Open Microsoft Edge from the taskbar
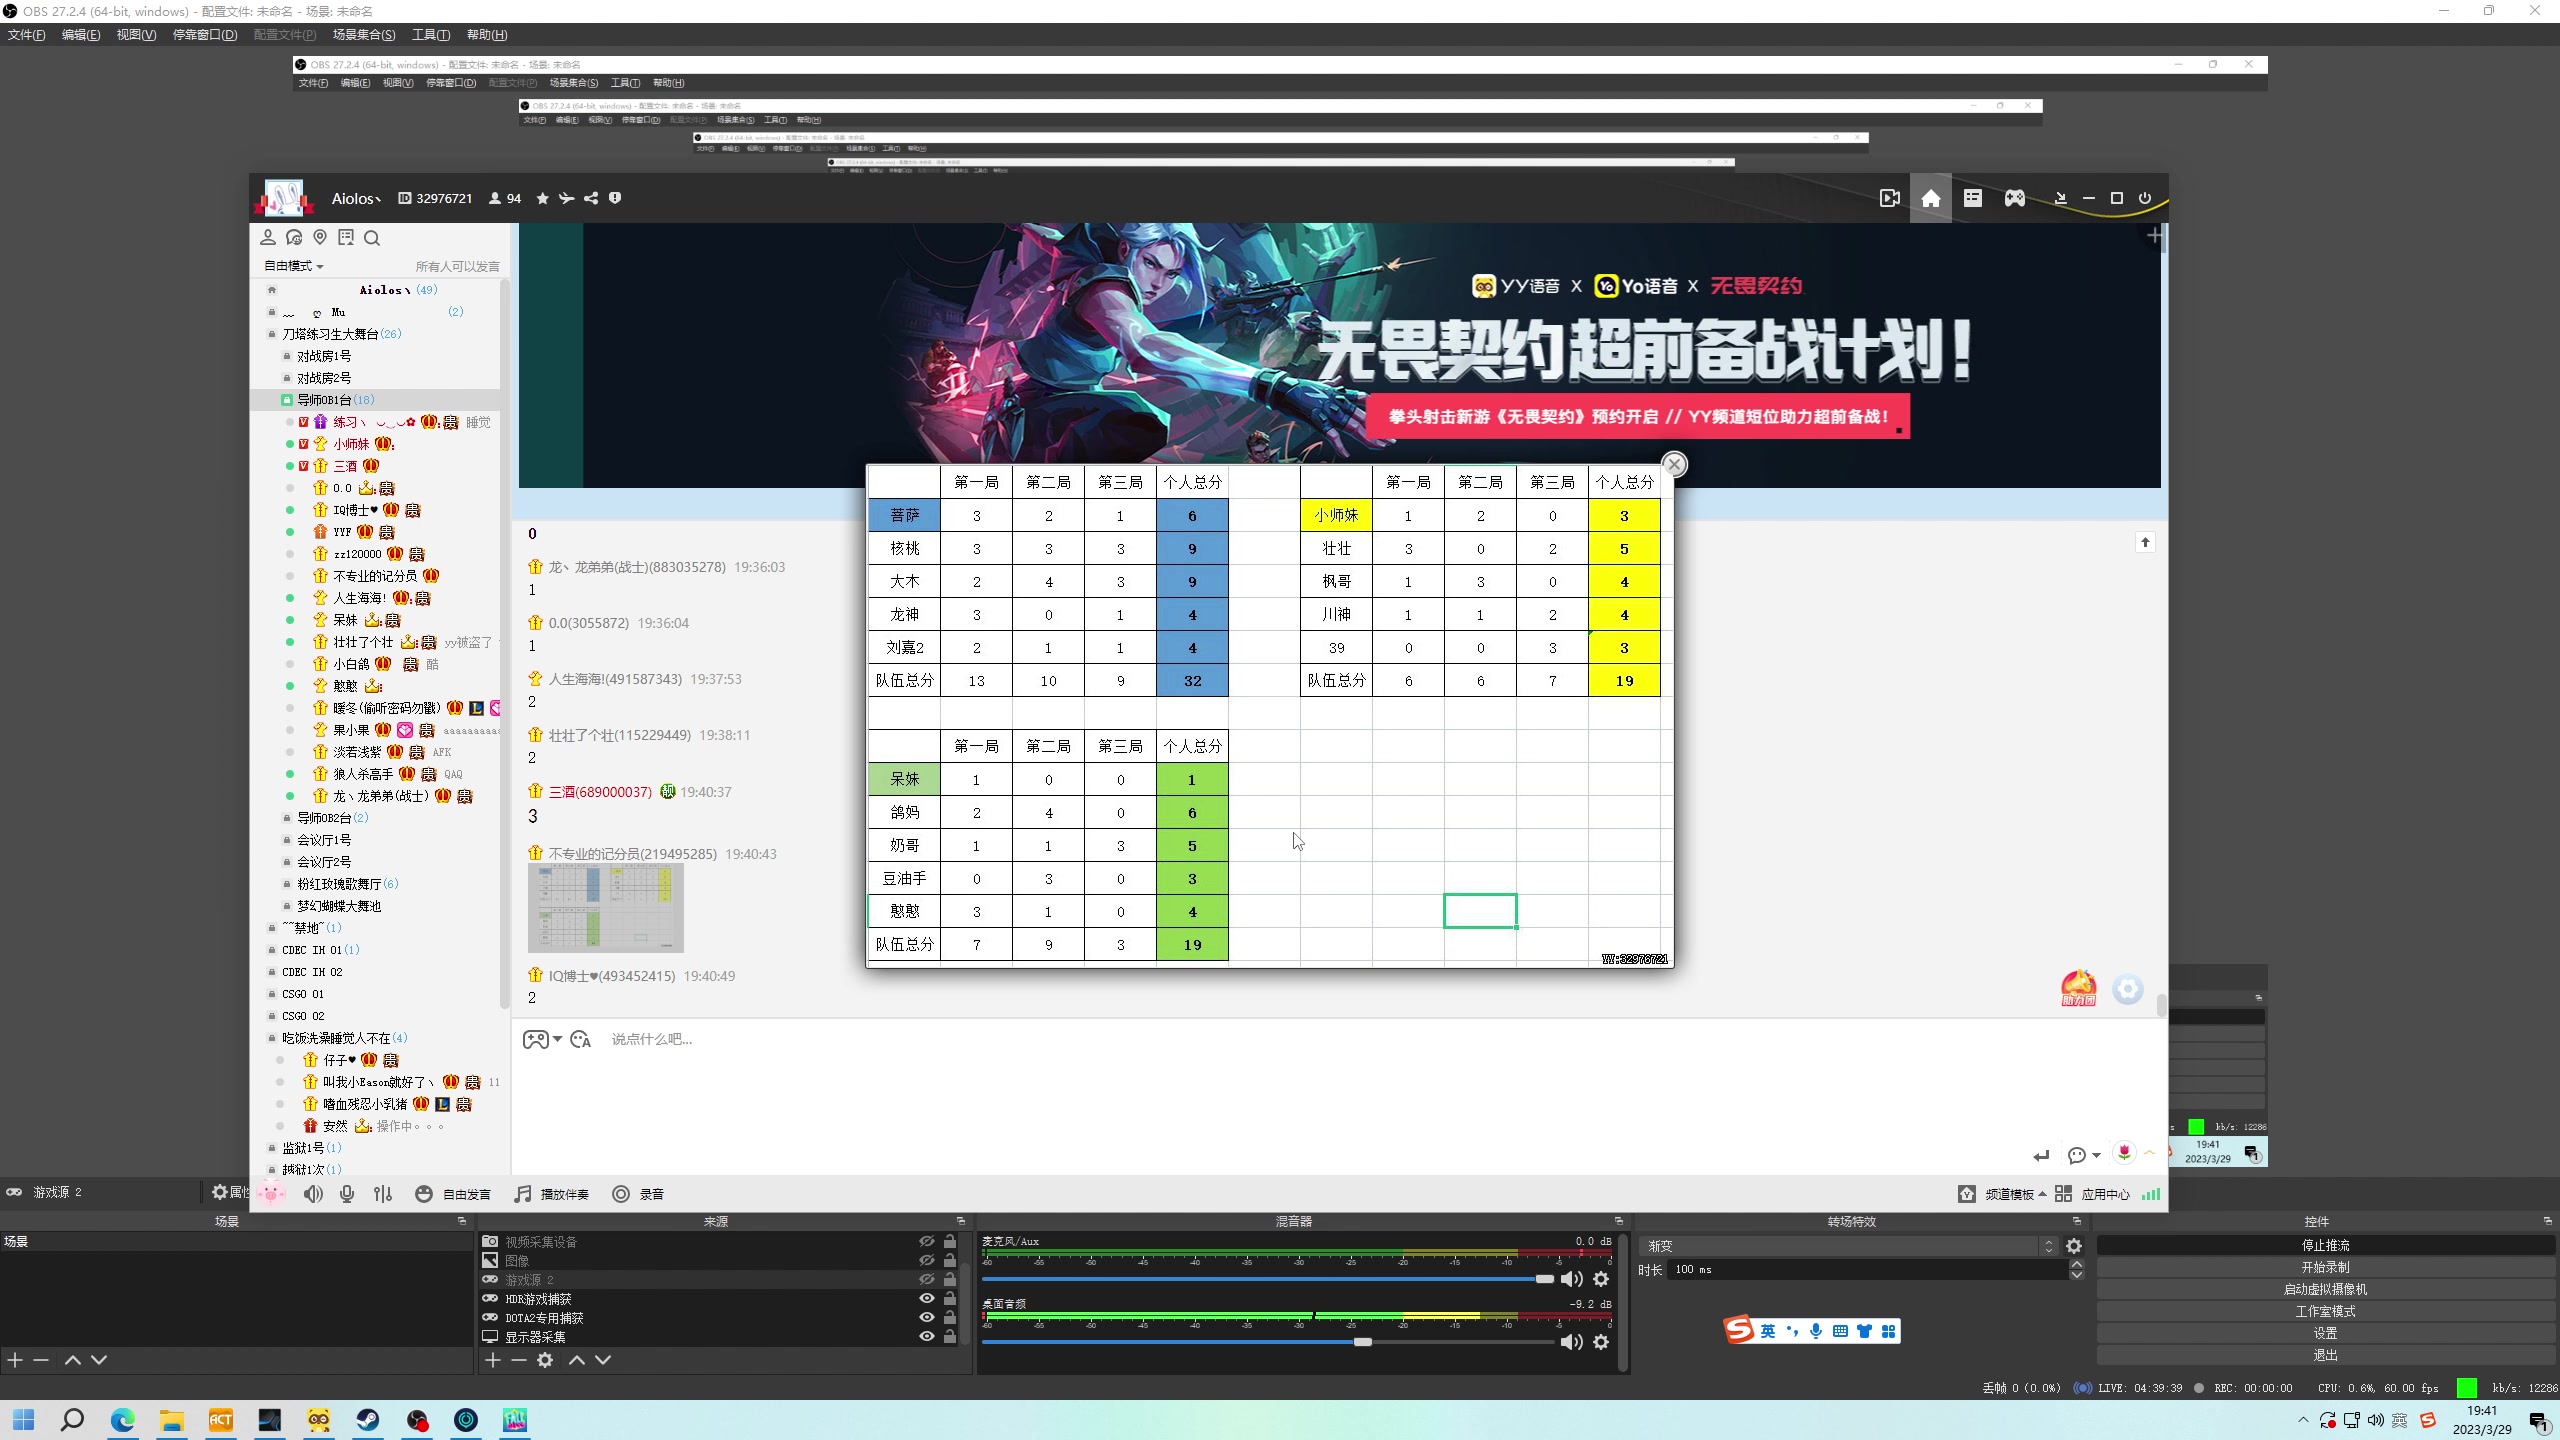Image resolution: width=2560 pixels, height=1440 pixels. pyautogui.click(x=123, y=1420)
